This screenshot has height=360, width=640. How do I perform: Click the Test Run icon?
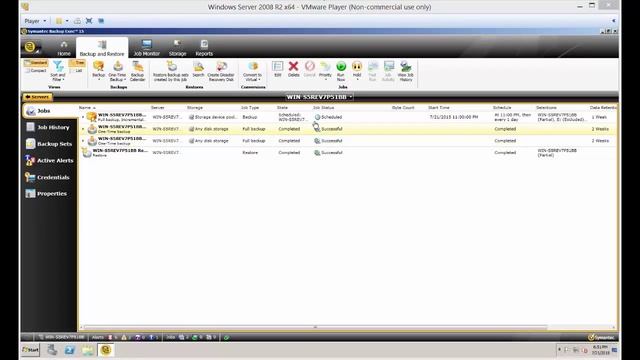372,71
